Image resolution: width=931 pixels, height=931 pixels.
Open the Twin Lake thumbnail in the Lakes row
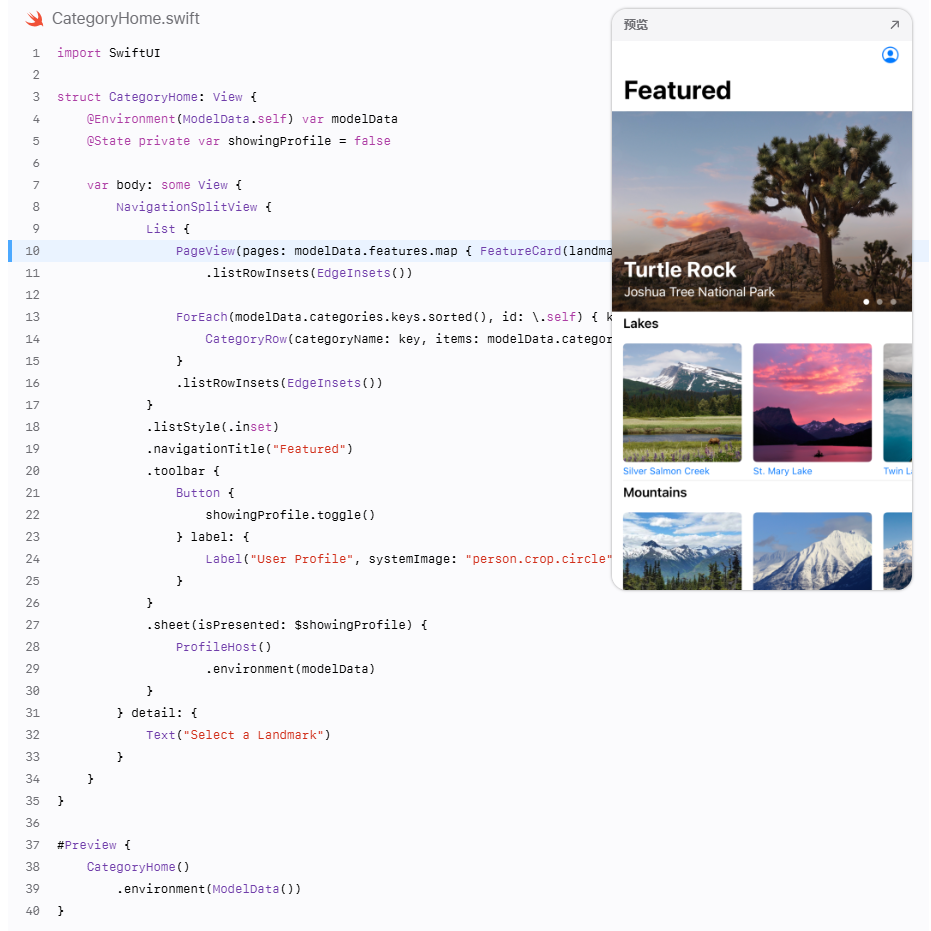click(898, 402)
